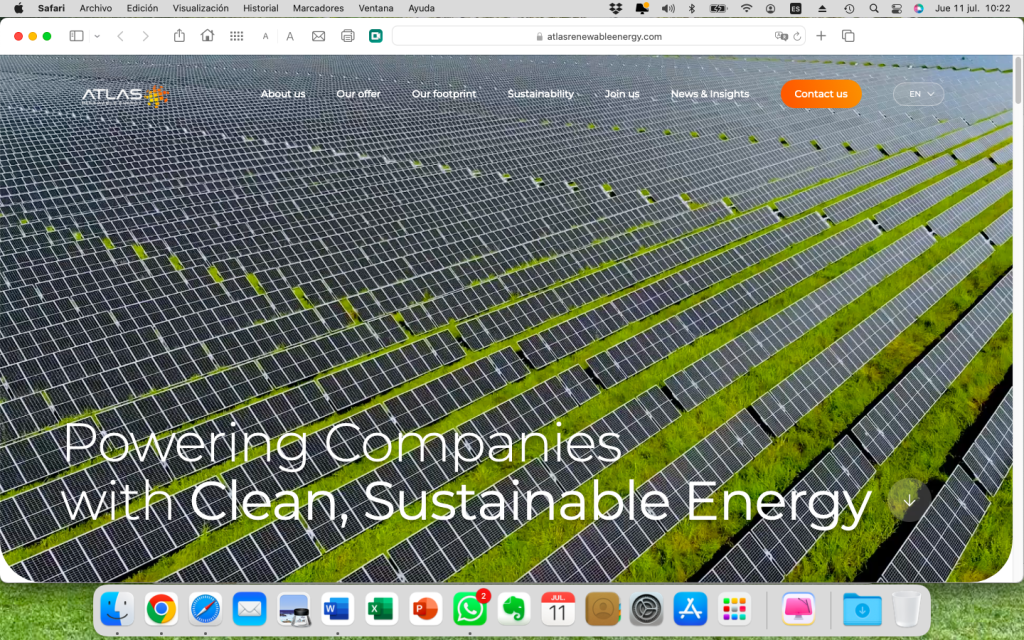Click the translate icon in address bar
Viewport: 1024px width, 640px height.
point(781,36)
